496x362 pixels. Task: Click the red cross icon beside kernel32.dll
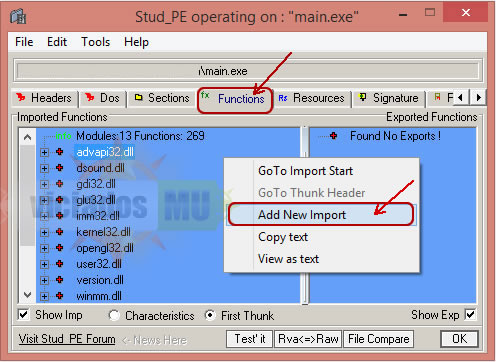(60, 231)
